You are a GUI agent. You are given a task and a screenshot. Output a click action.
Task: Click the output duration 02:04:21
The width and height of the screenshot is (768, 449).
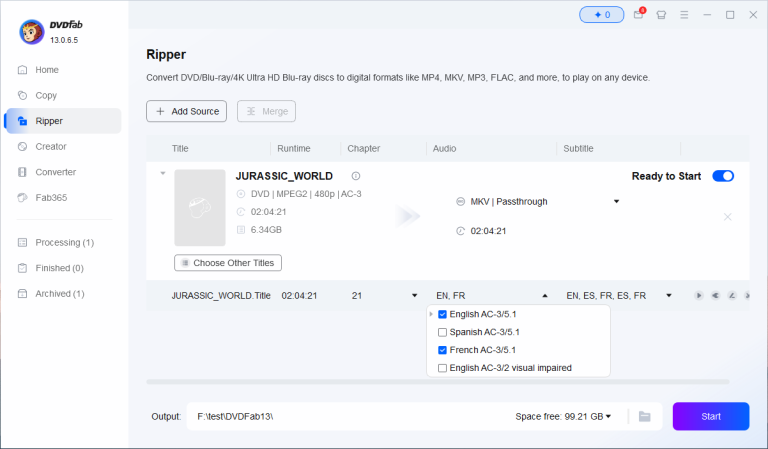488,231
